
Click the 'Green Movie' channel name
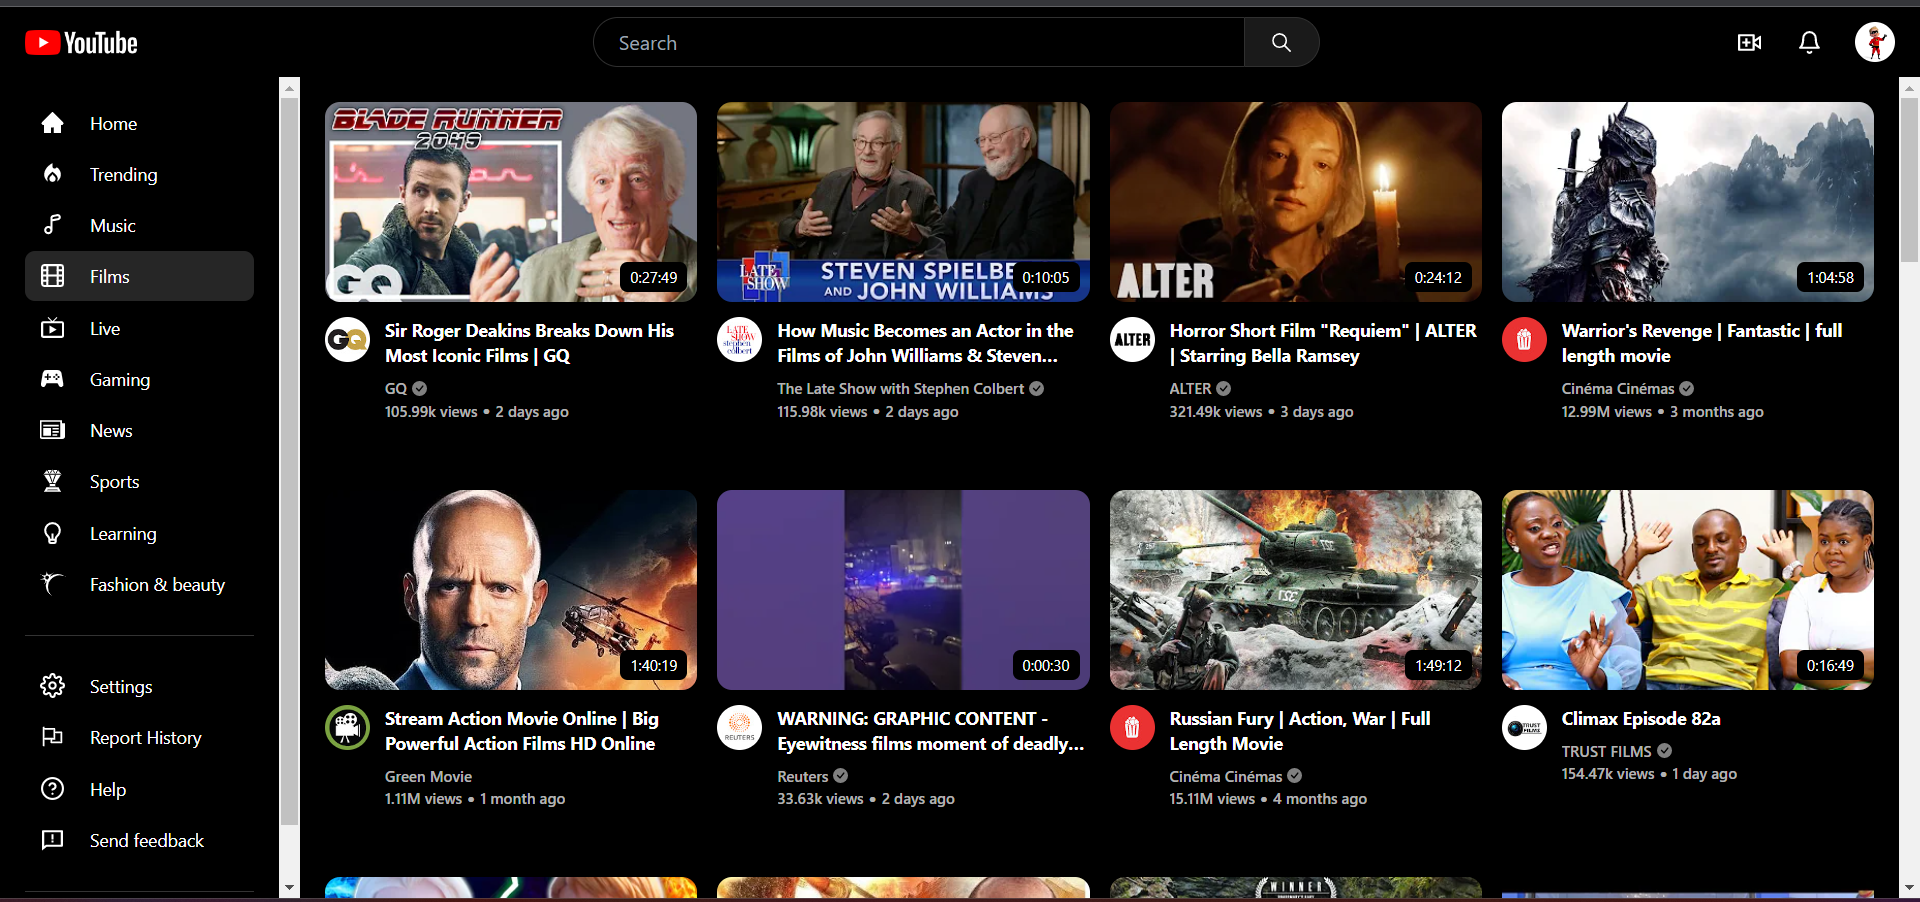(428, 777)
